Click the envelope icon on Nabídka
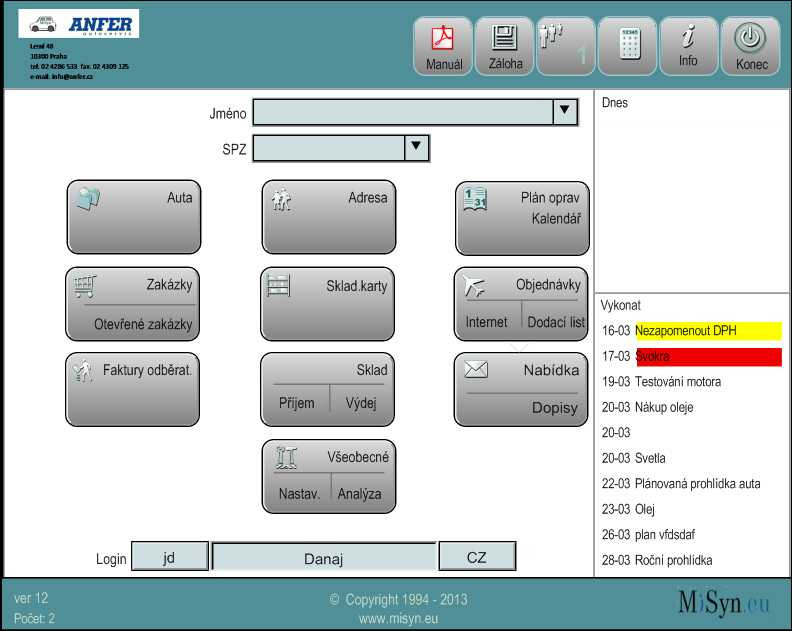 pyautogui.click(x=475, y=369)
